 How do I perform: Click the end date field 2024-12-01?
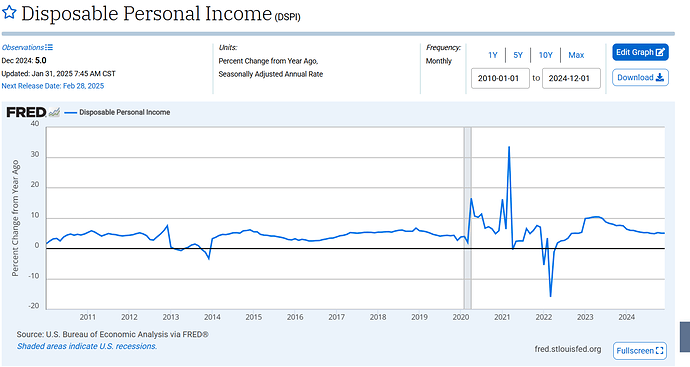click(x=571, y=78)
